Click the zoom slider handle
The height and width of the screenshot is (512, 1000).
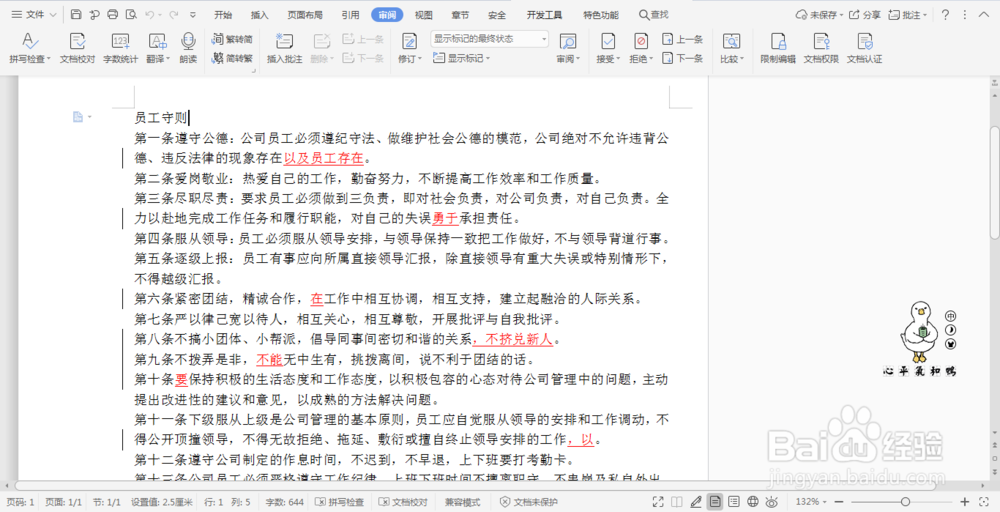pos(905,502)
